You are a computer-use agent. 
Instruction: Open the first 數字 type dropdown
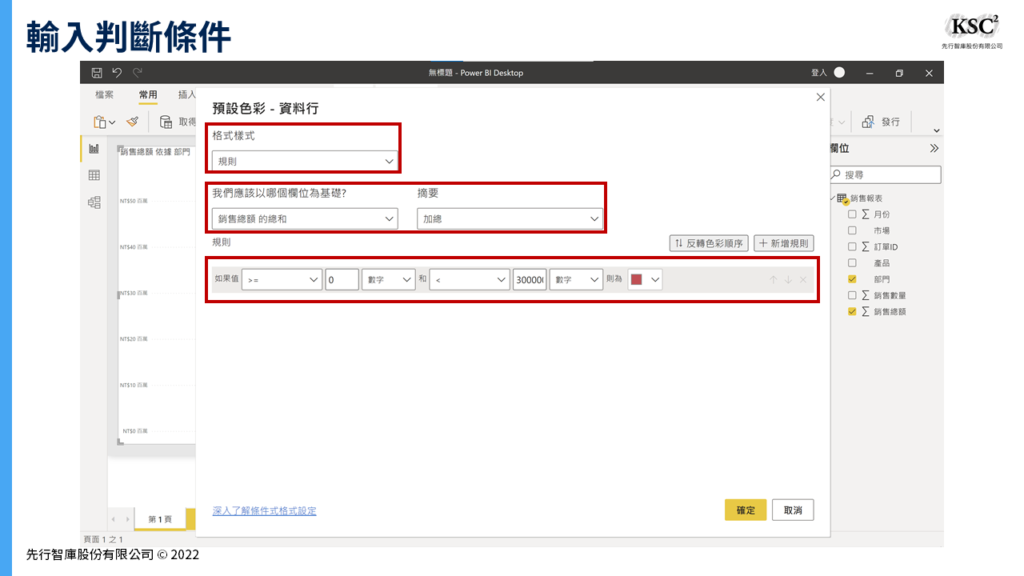(388, 280)
